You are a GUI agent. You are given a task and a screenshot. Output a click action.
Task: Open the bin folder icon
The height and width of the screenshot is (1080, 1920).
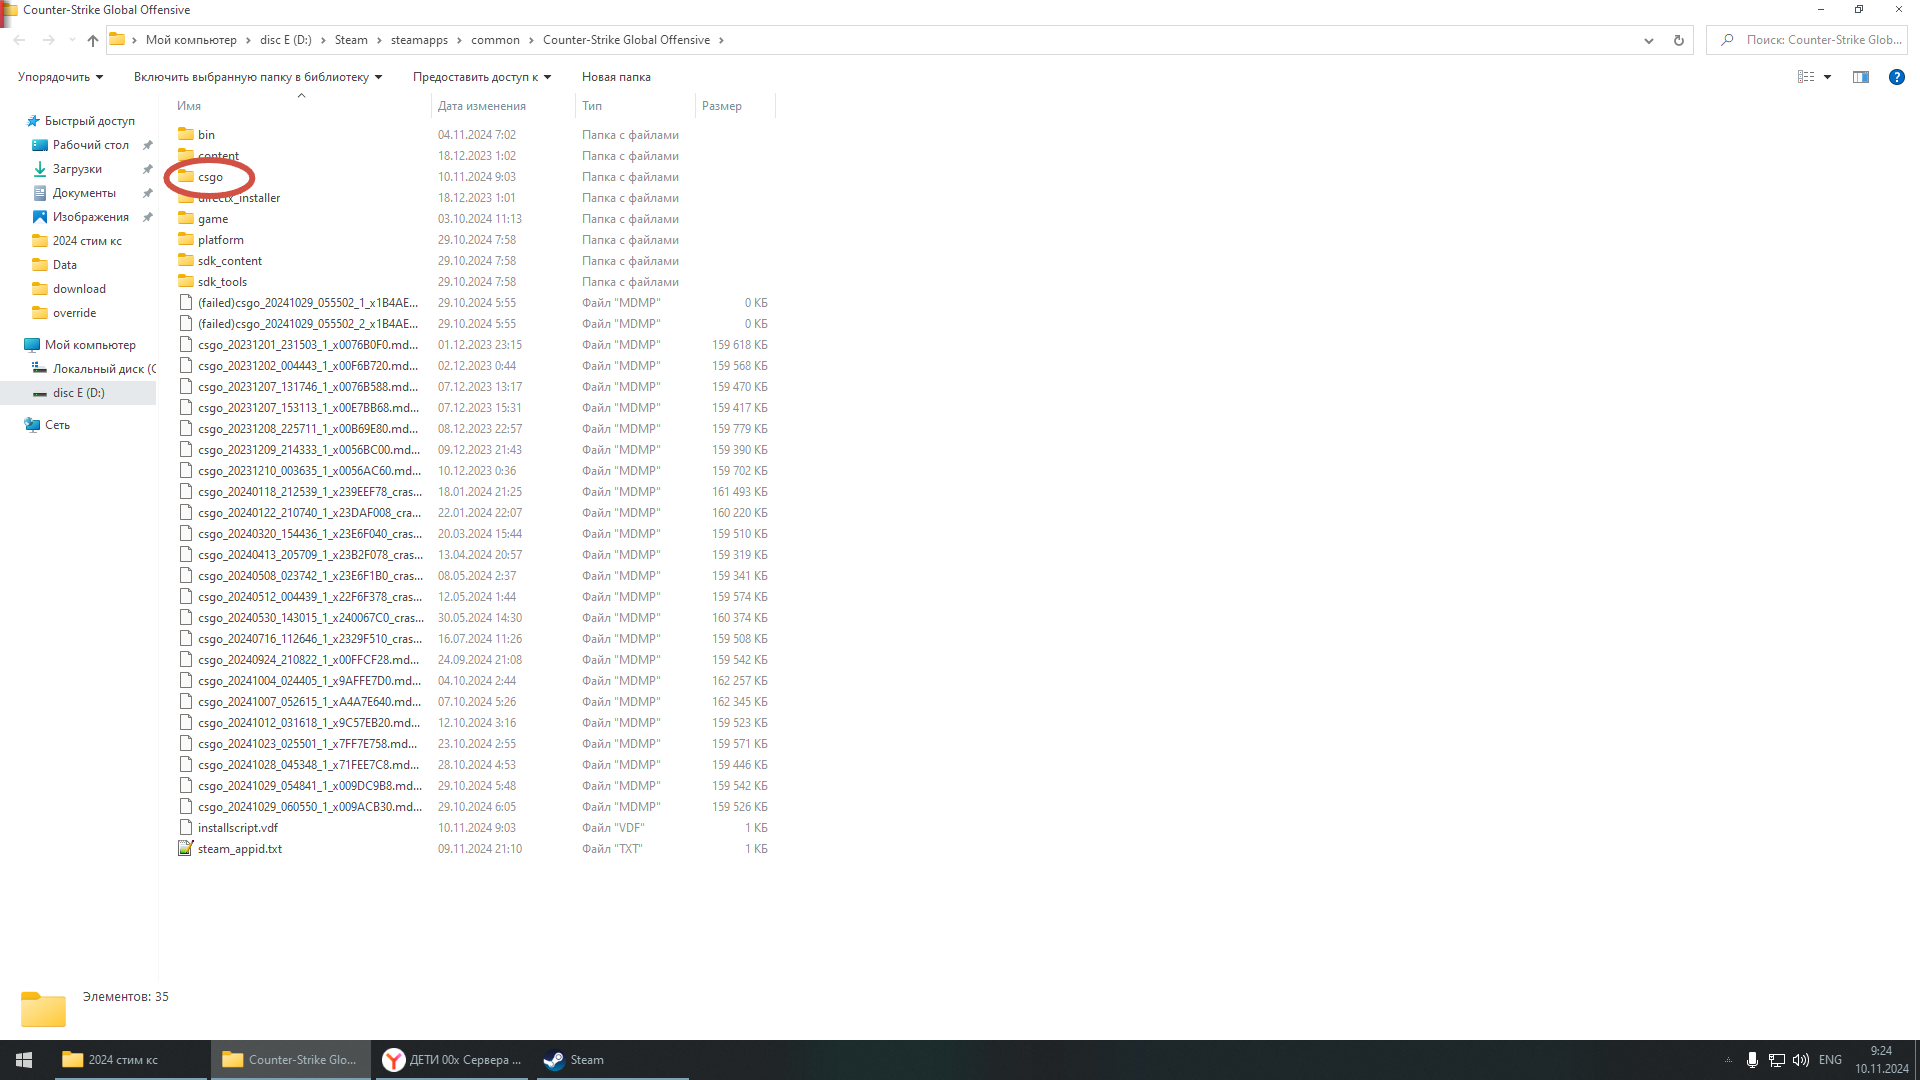point(186,134)
